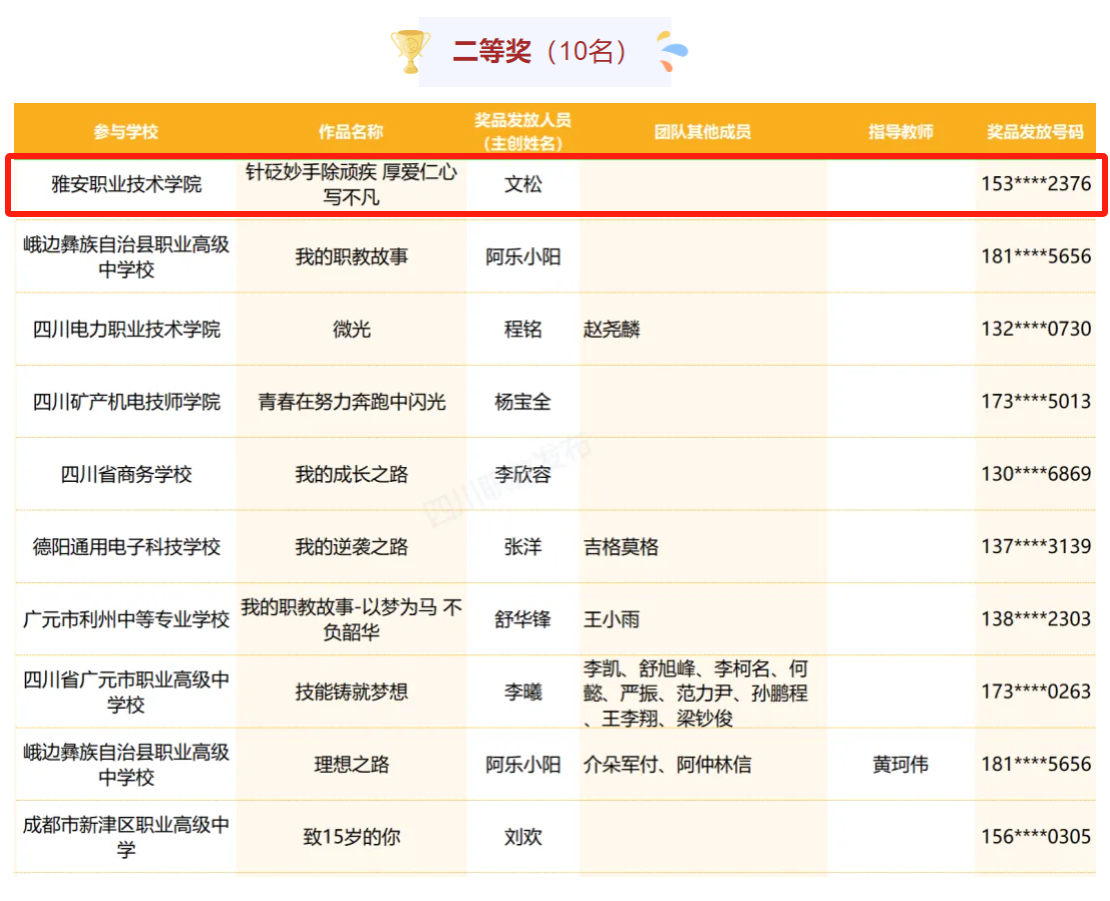
Task: Select the 奖品发放号码 column header
Action: (1035, 132)
